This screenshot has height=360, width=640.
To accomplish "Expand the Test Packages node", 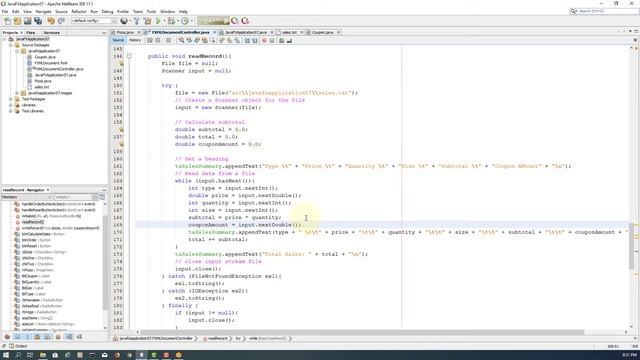I will point(11,99).
